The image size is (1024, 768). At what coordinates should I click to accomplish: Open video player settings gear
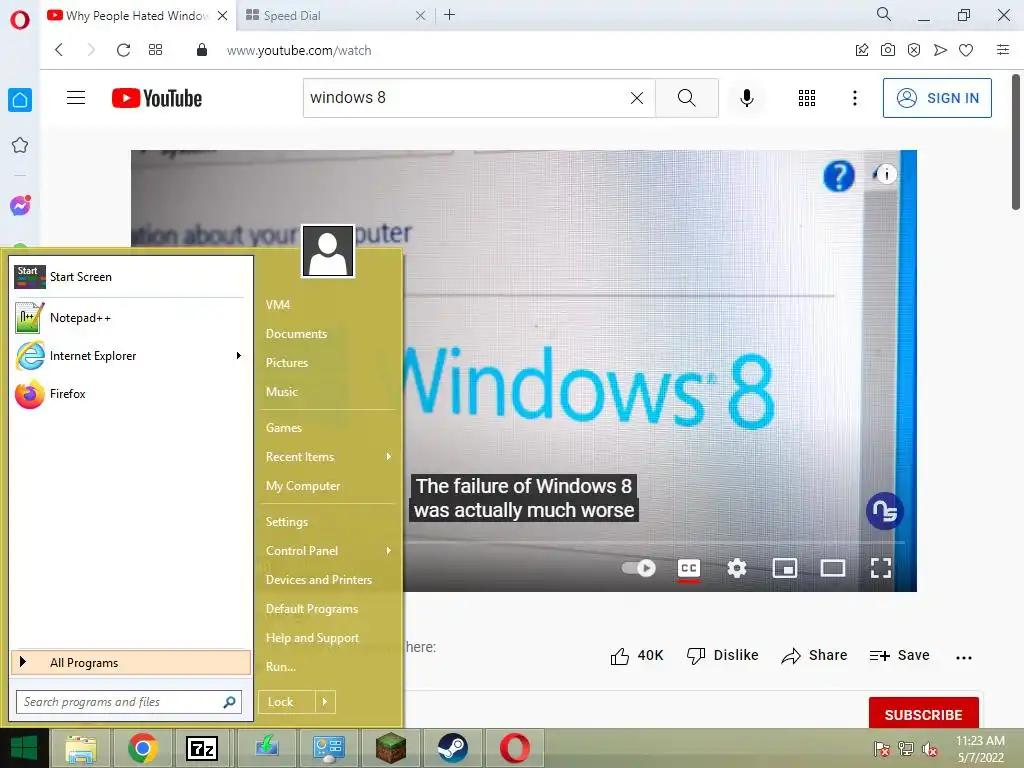point(737,568)
